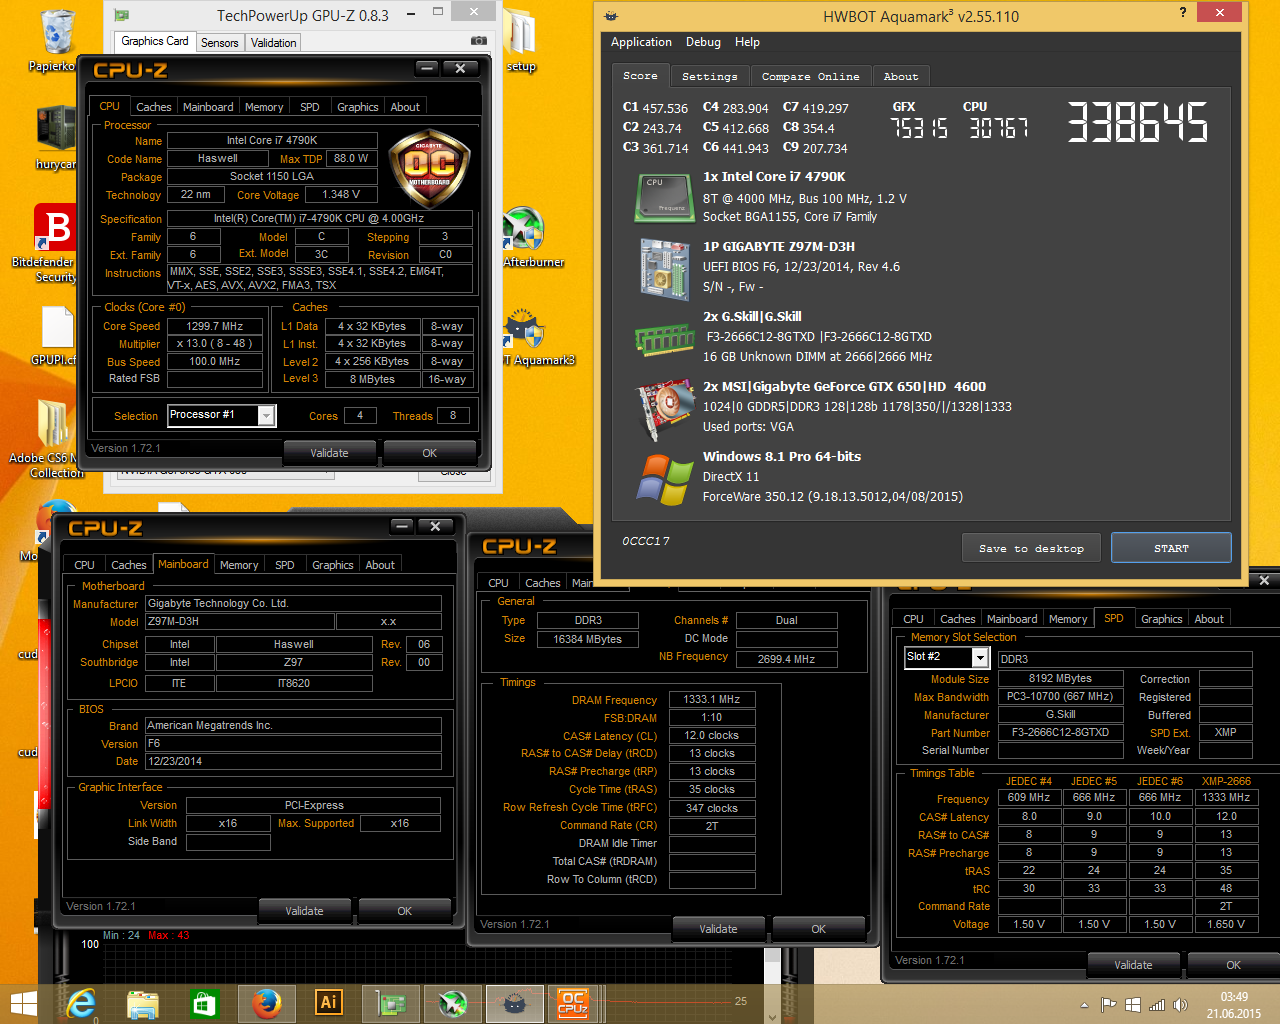Open the Help menu in Aquamark
1280x1024 pixels.
coord(747,42)
